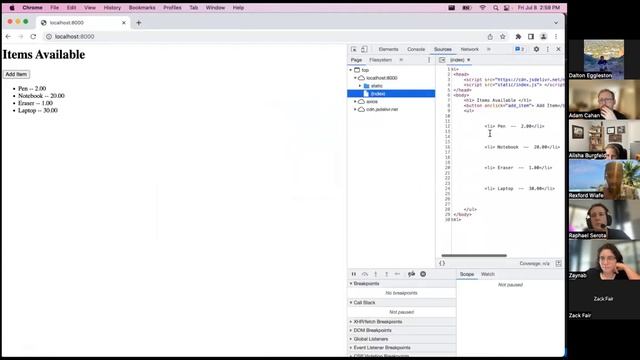The height and width of the screenshot is (360, 640).
Task: Click the step into button
Action: click(x=376, y=274)
